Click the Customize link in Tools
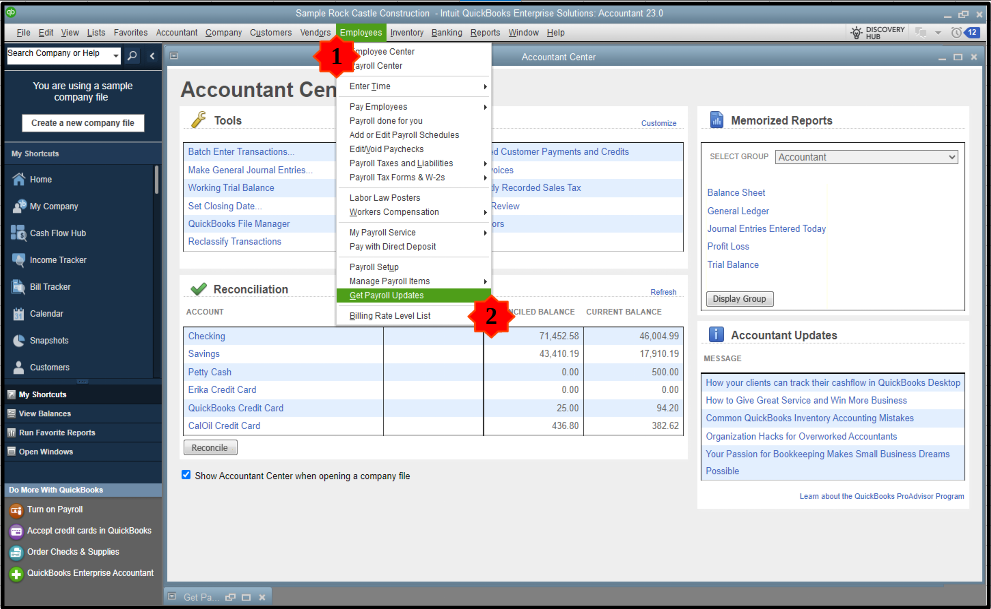Image resolution: width=991 pixels, height=609 pixels. [x=659, y=123]
